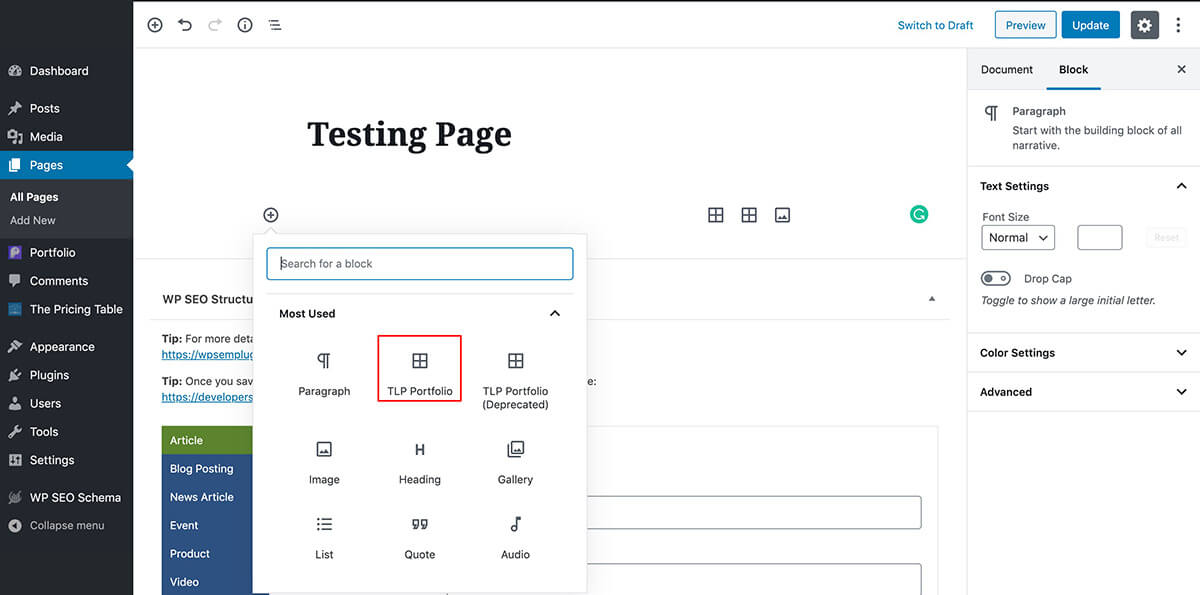
Task: Insert the Paragraph block
Action: click(x=324, y=374)
